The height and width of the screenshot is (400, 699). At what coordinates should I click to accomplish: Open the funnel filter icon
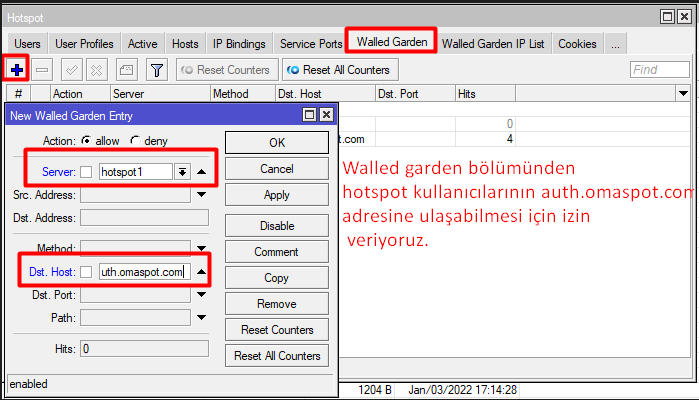[156, 70]
